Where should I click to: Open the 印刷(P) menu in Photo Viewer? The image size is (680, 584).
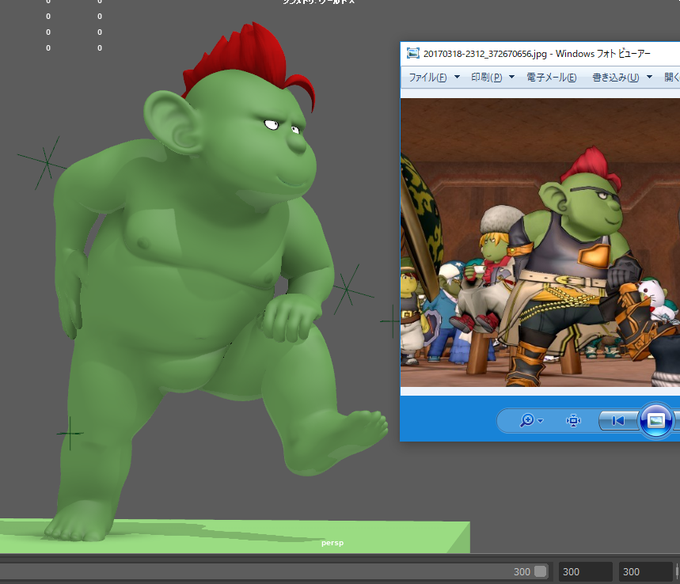tap(493, 77)
